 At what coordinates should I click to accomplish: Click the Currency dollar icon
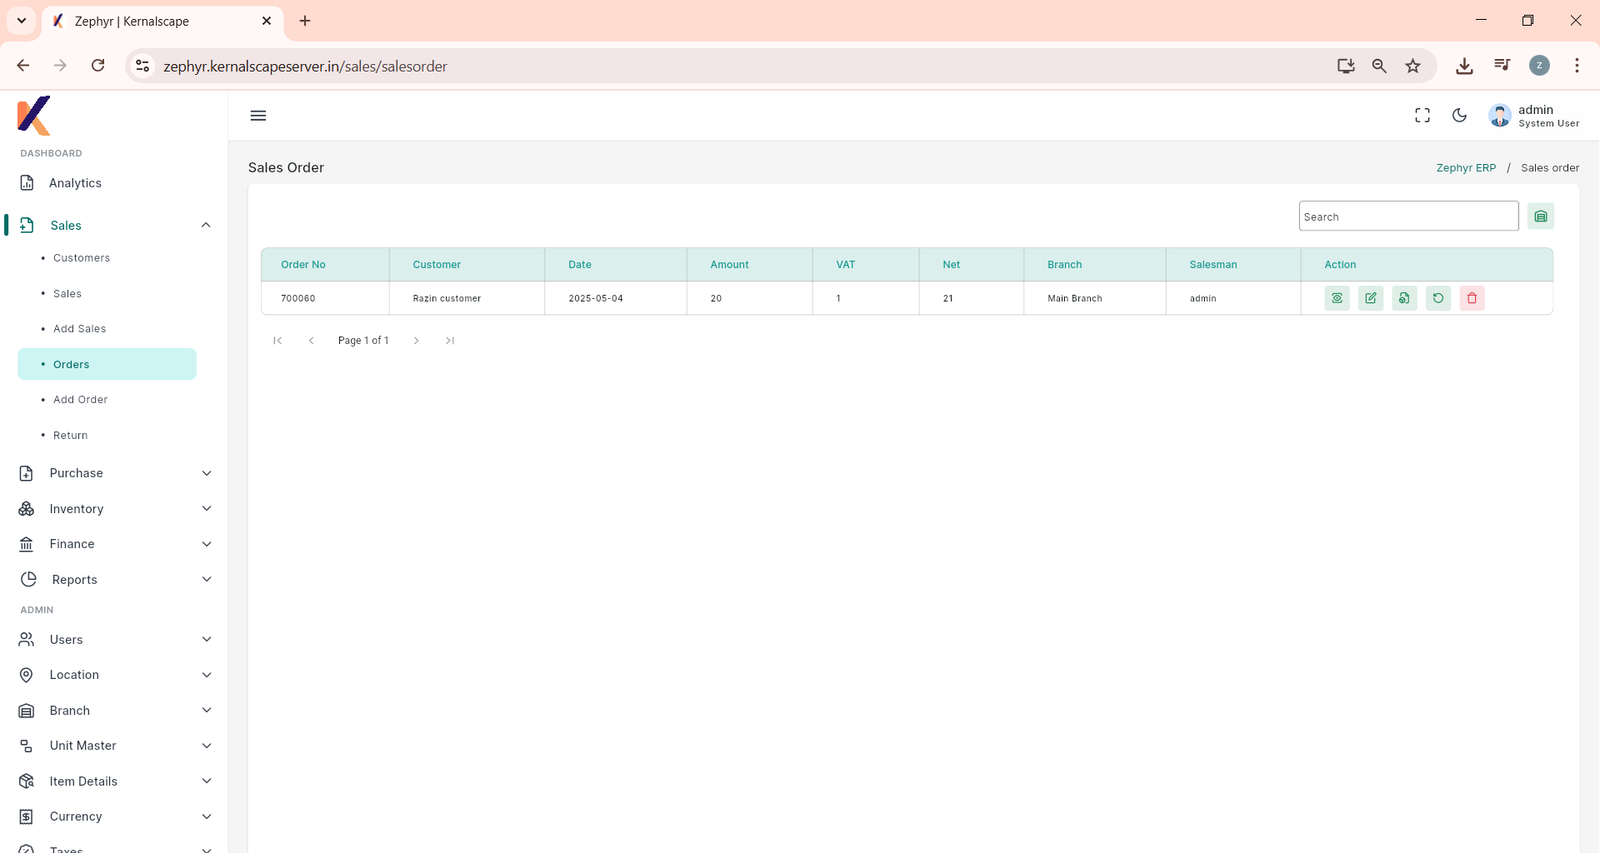[27, 817]
